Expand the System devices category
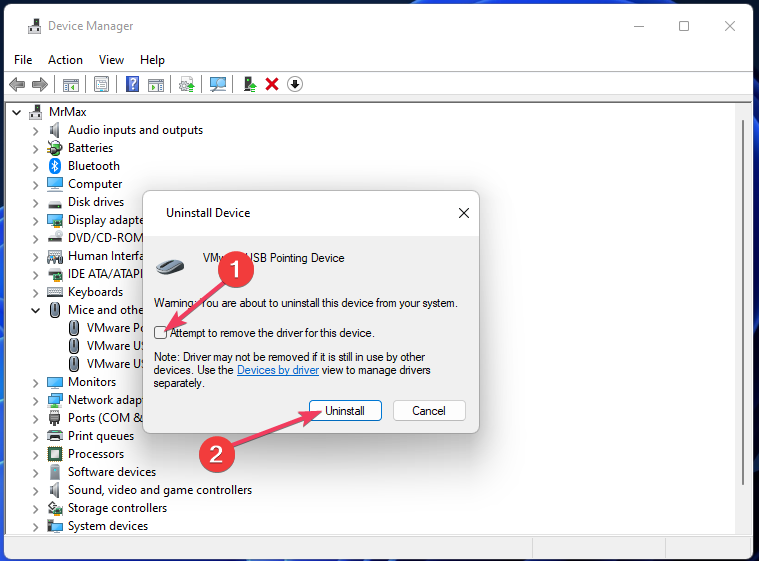The height and width of the screenshot is (561, 759). click(x=35, y=527)
